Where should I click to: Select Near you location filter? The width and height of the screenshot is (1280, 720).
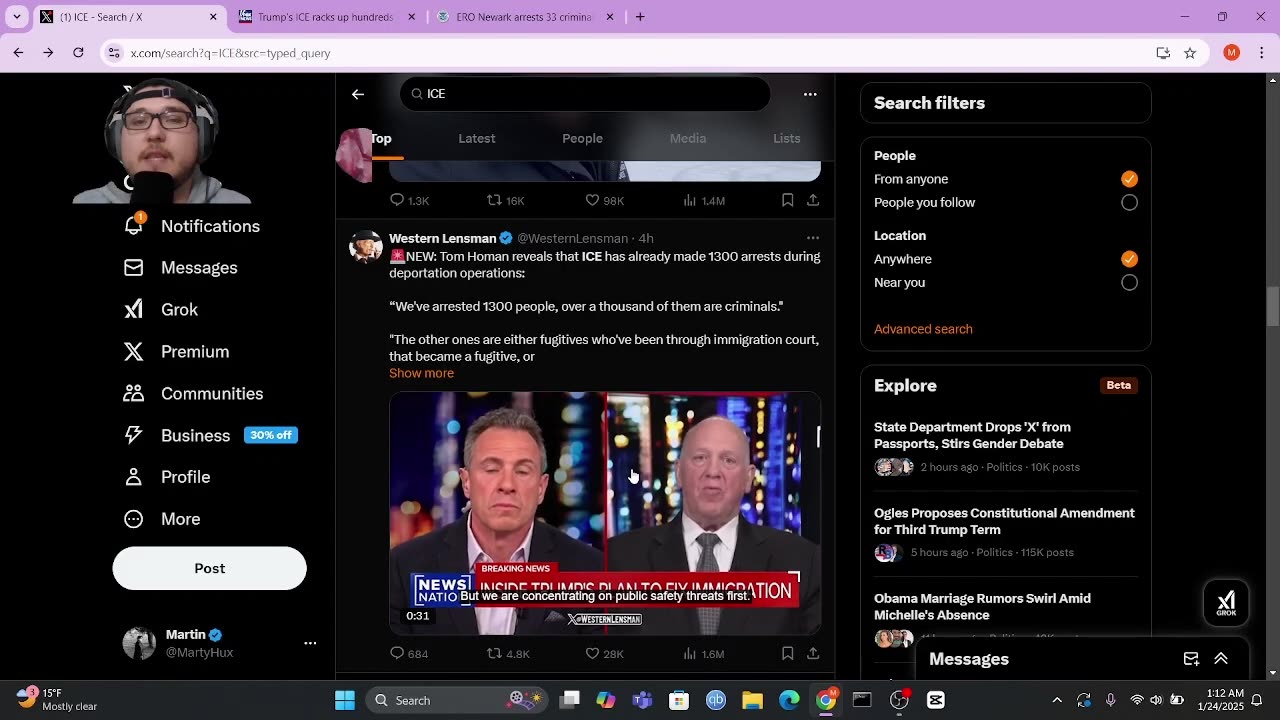1129,282
